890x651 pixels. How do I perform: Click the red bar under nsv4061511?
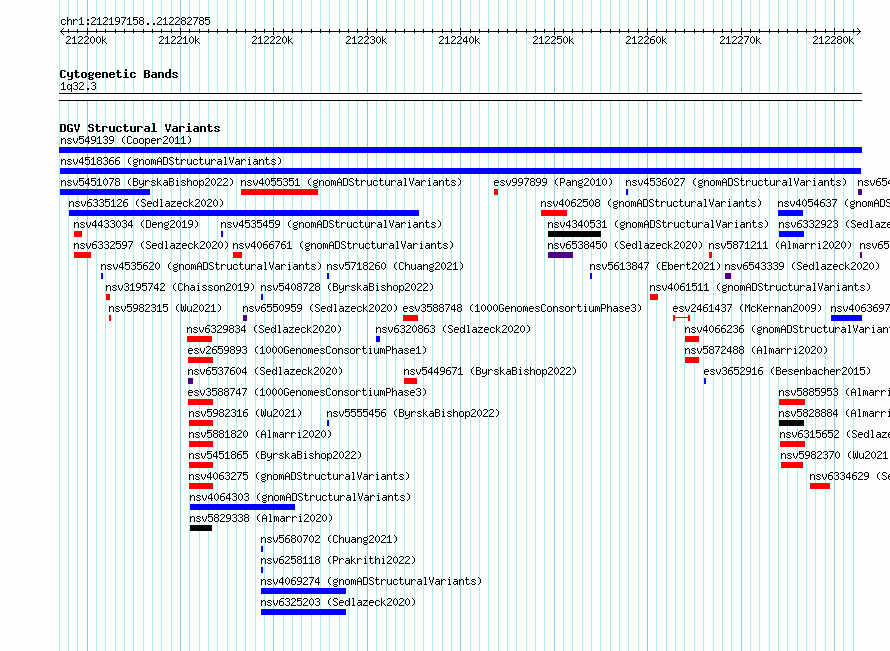coord(654,297)
